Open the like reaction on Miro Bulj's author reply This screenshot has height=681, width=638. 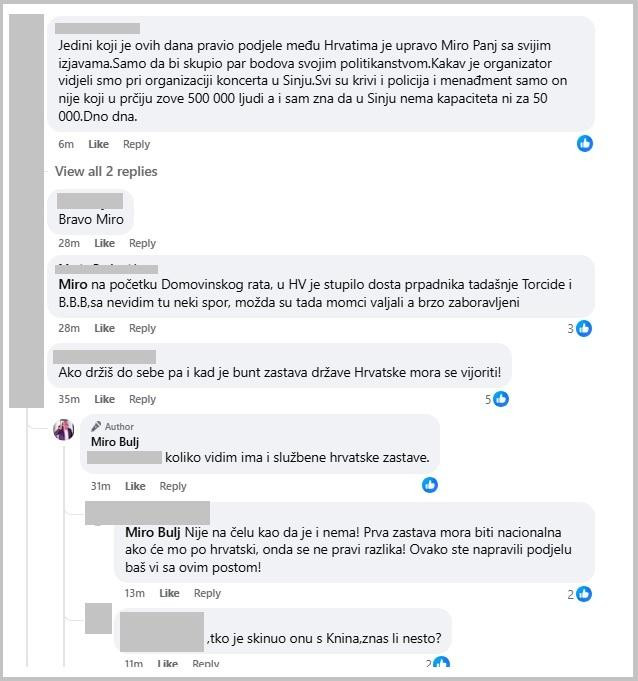point(430,485)
